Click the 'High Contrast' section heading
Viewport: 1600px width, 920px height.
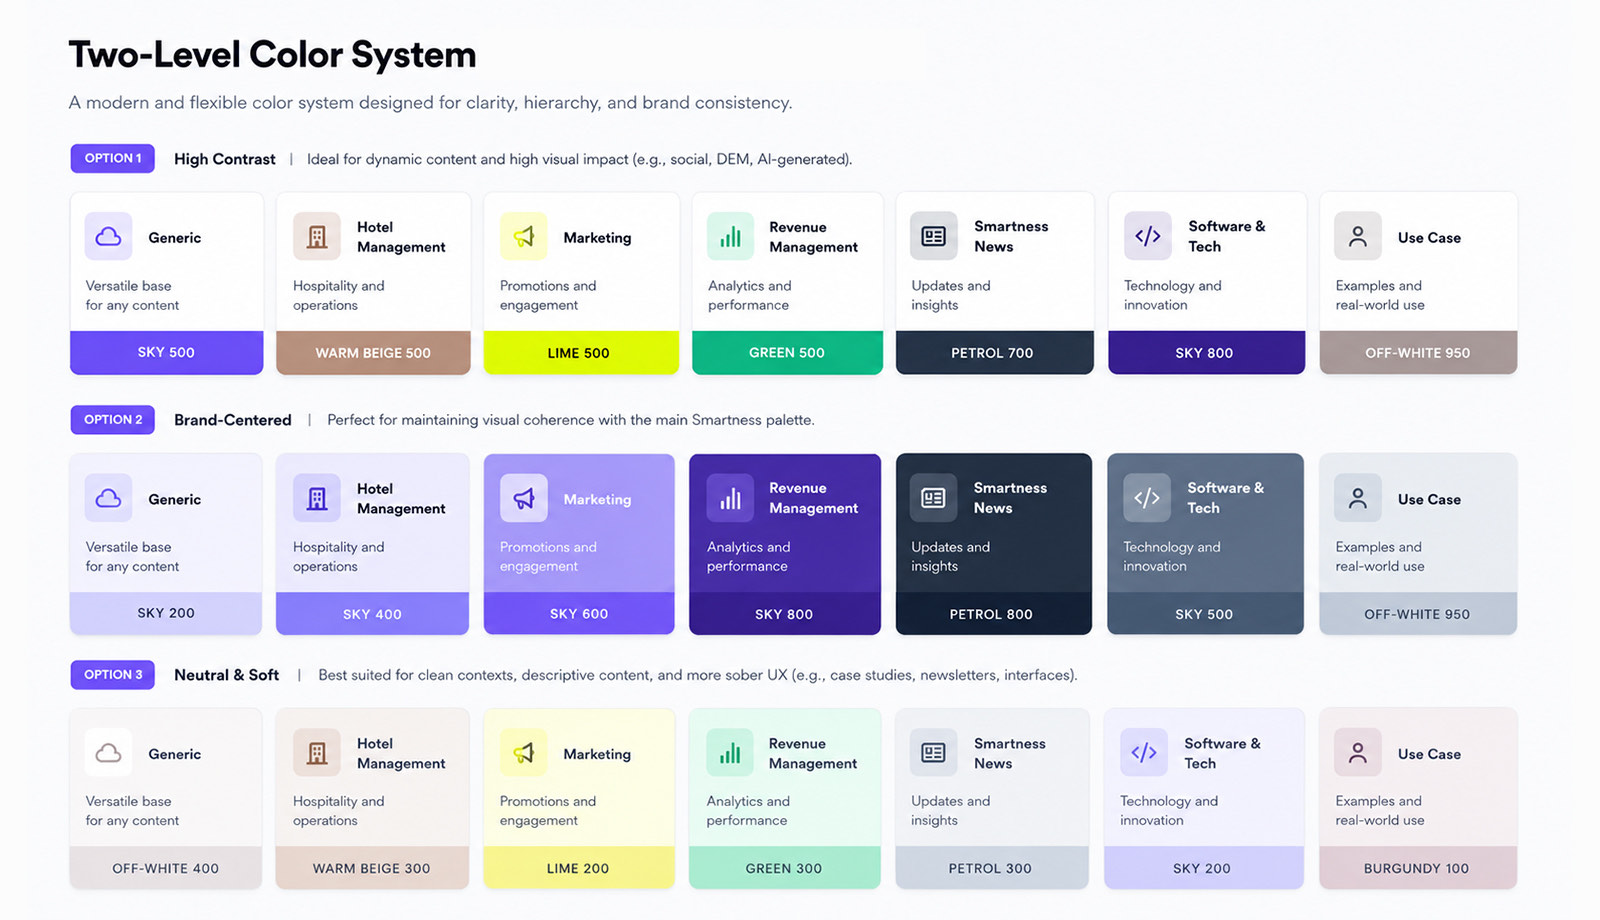tap(225, 159)
